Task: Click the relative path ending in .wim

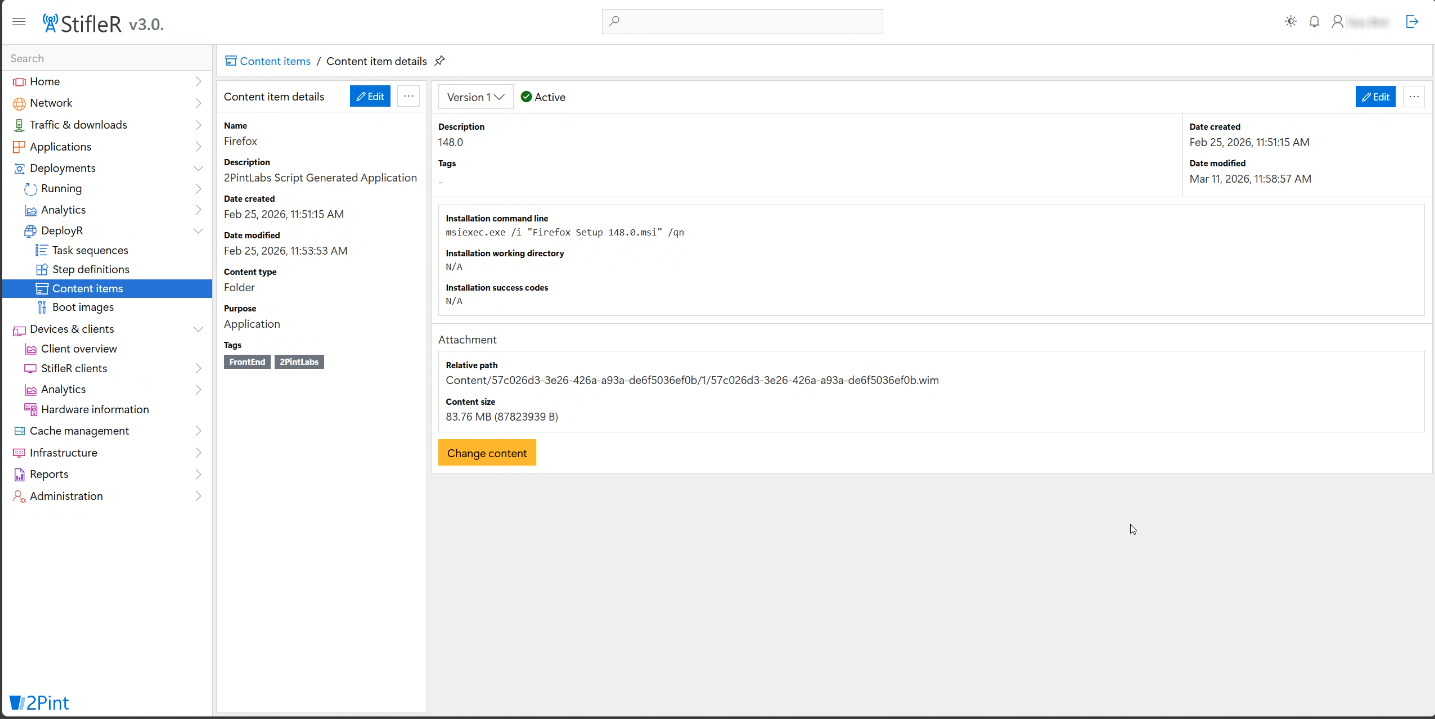Action: [692, 380]
